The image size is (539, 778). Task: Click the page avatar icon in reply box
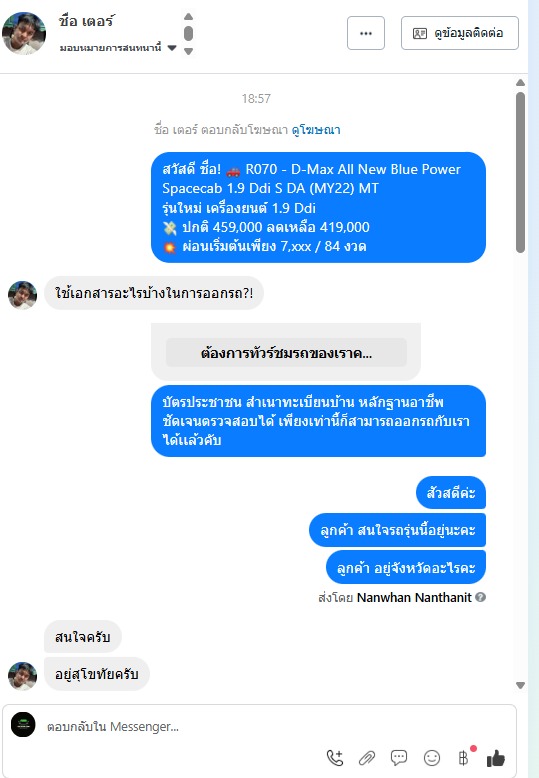tap(23, 724)
